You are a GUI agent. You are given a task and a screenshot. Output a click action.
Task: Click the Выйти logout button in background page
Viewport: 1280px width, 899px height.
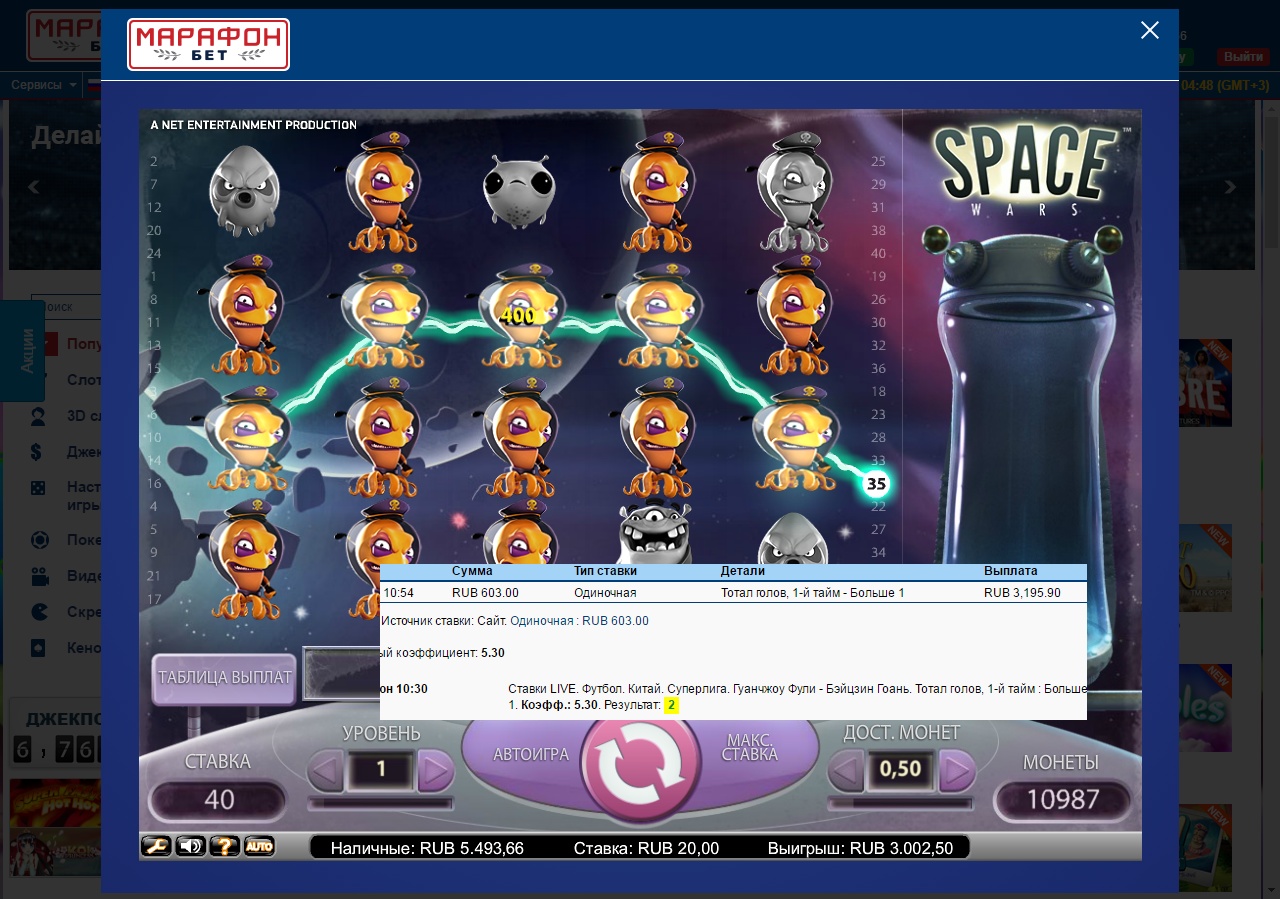click(1243, 57)
